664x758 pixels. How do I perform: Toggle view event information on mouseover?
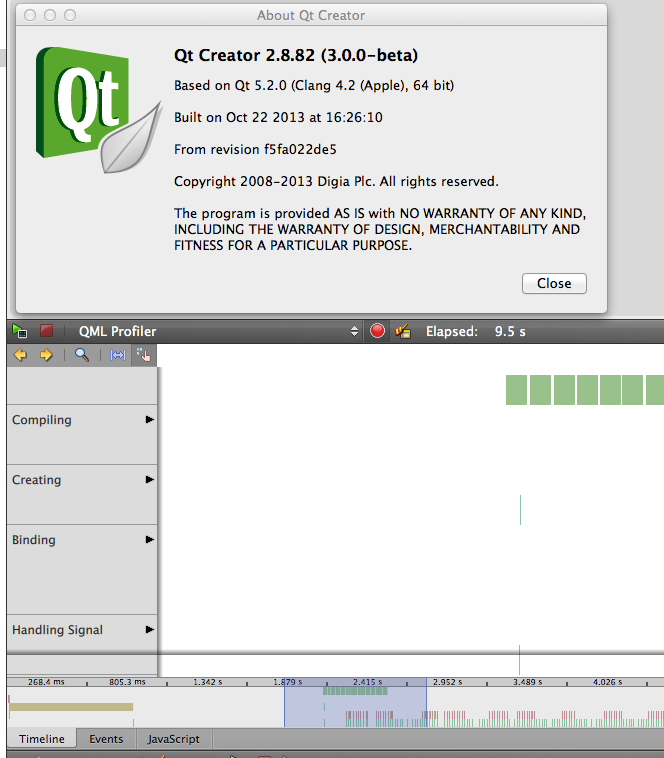(x=144, y=355)
